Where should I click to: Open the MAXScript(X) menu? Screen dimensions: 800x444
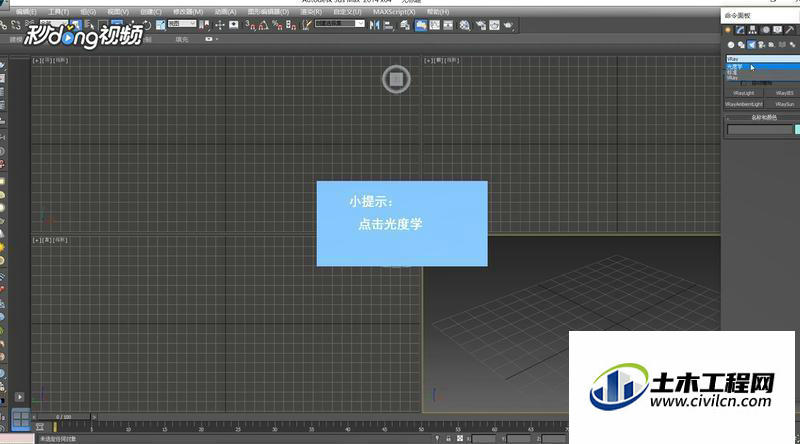pyautogui.click(x=394, y=11)
